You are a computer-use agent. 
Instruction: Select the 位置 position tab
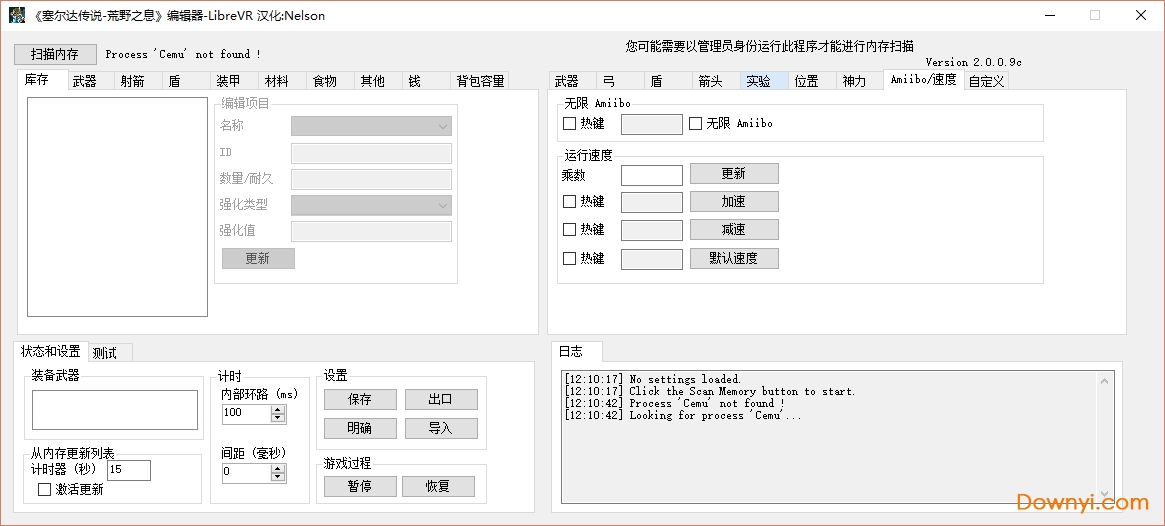pyautogui.click(x=812, y=81)
